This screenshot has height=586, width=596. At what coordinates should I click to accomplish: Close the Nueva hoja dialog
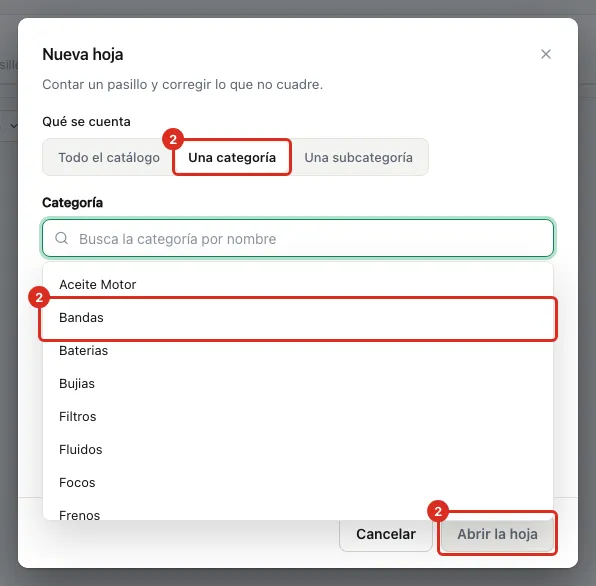[546, 54]
